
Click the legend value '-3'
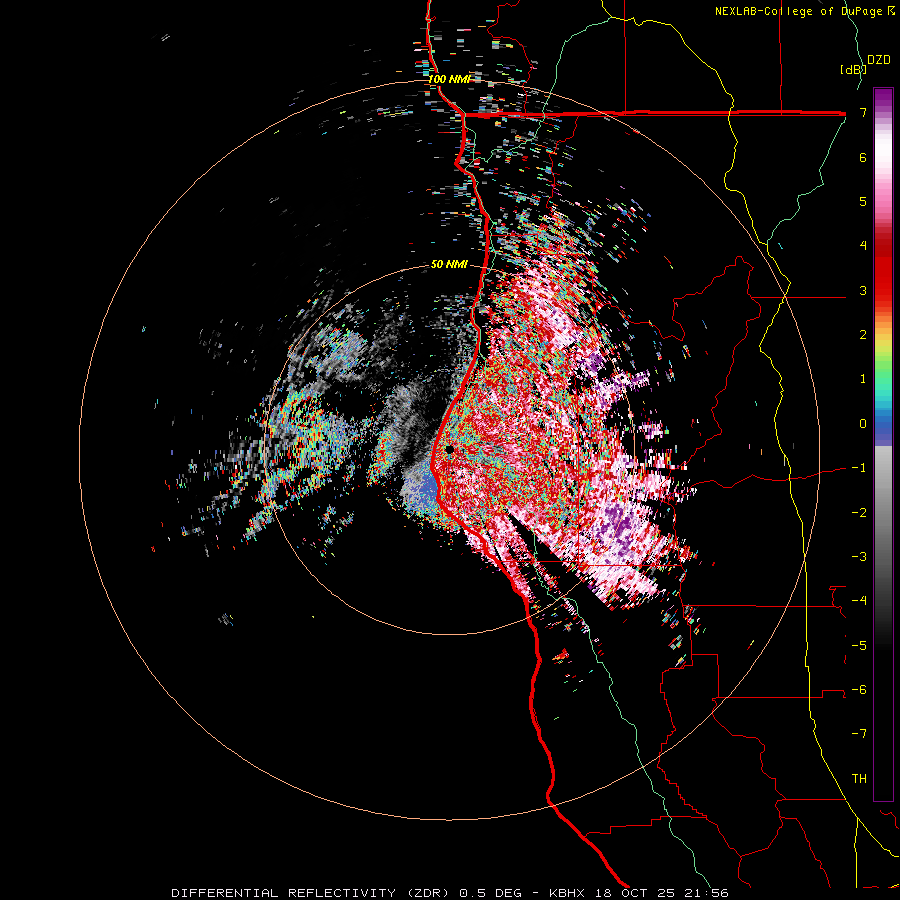point(859,556)
